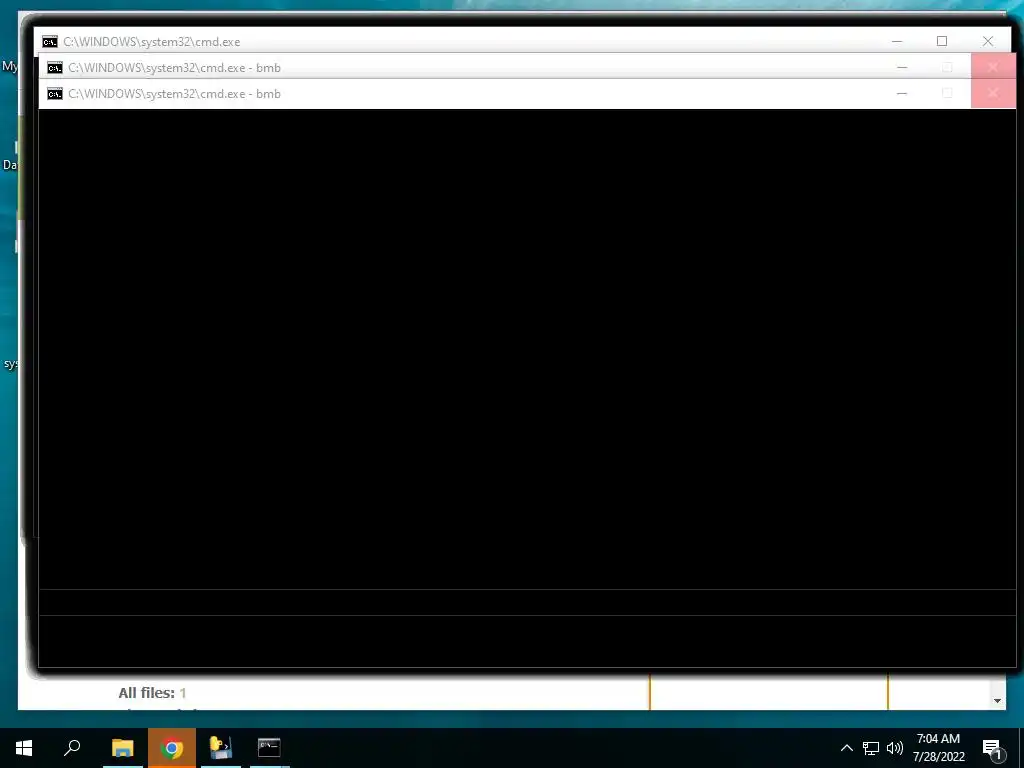
Task: Open the Windows Start menu
Action: 24,748
